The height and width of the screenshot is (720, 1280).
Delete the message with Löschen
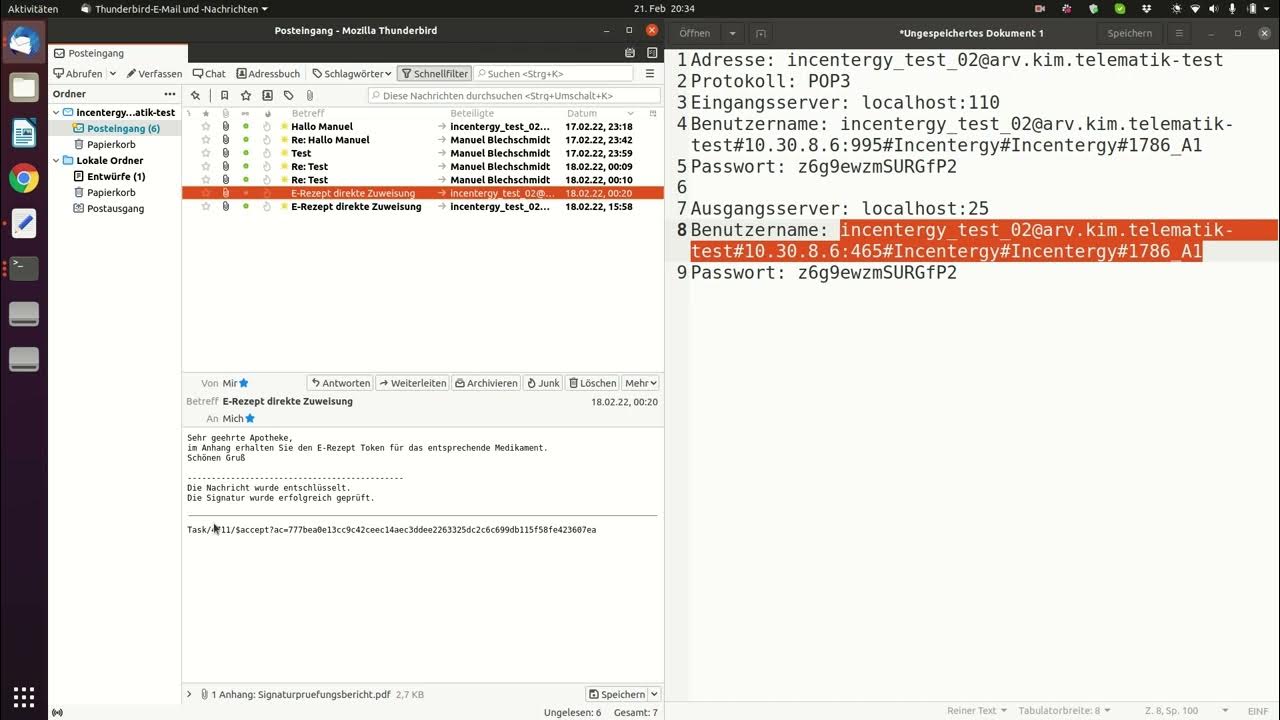point(592,383)
